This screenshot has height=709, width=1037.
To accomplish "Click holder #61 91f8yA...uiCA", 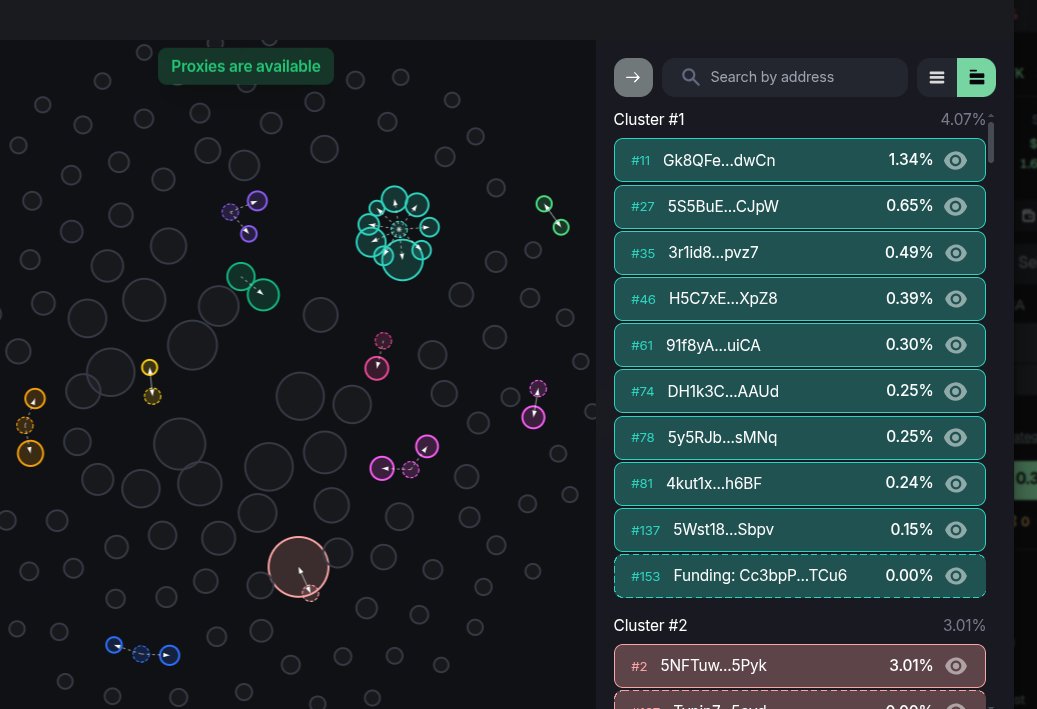I will pyautogui.click(x=800, y=345).
